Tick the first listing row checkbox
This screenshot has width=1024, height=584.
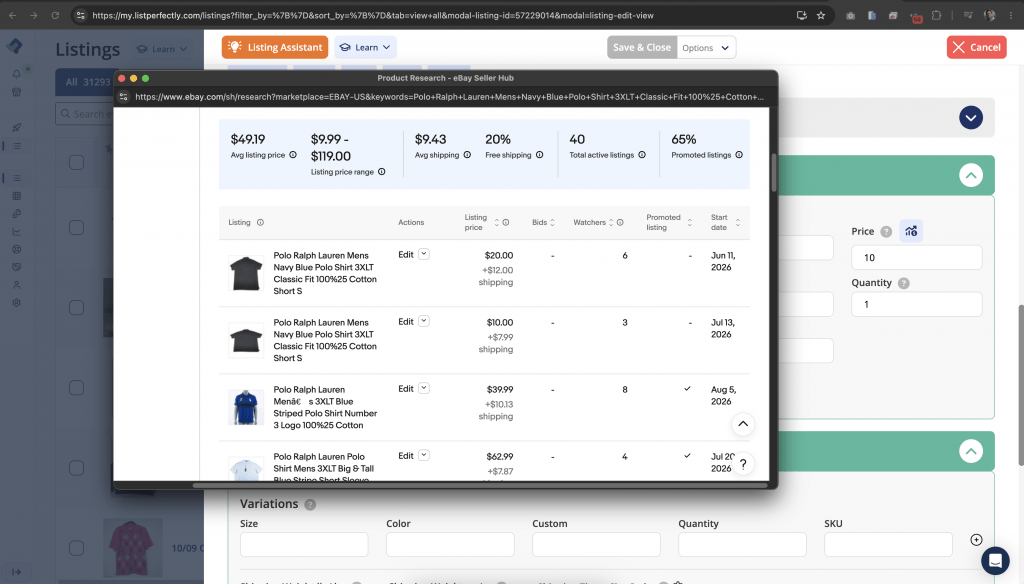coord(76,162)
